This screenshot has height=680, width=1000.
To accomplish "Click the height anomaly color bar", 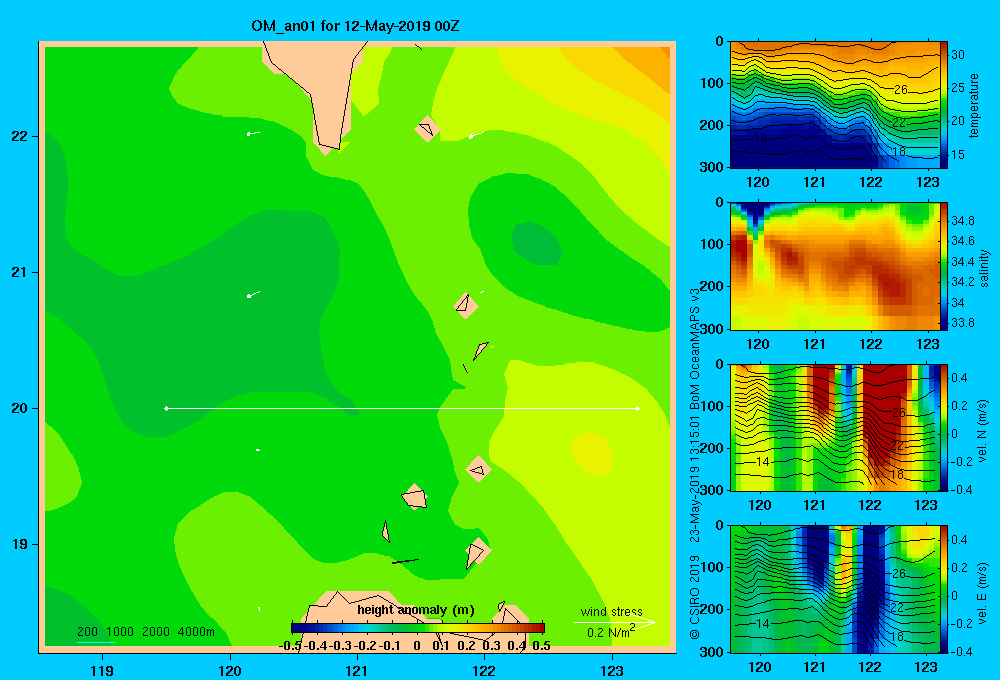I will pyautogui.click(x=418, y=628).
